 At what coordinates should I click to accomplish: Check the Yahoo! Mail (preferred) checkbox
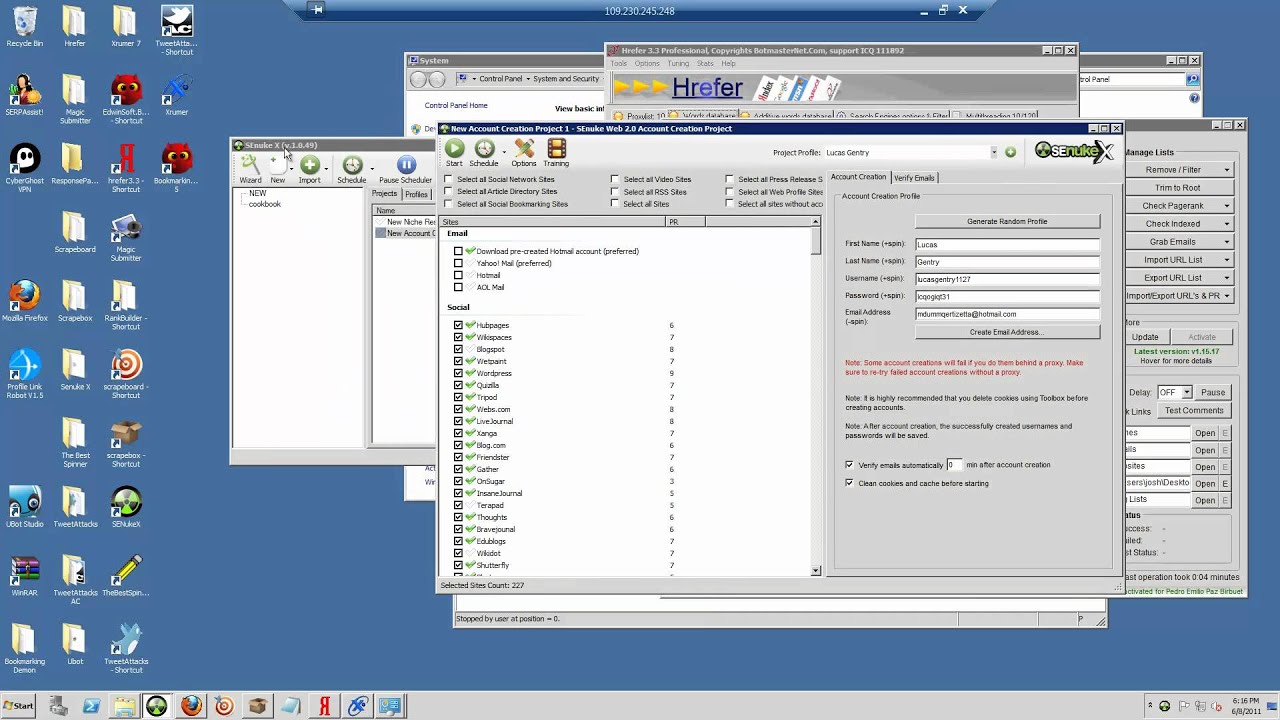tap(458, 263)
